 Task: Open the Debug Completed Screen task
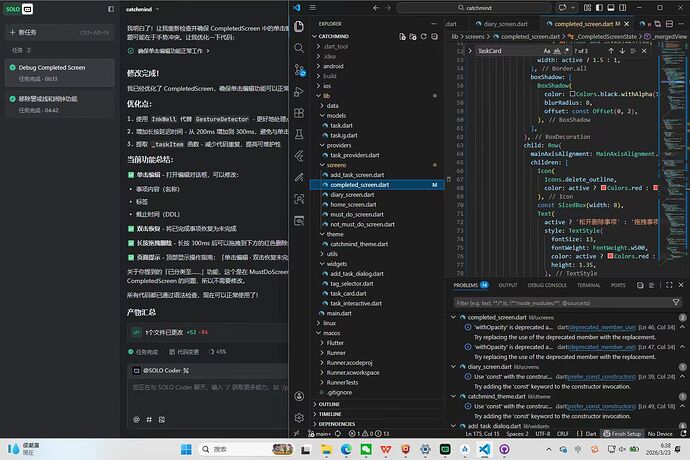click(59, 73)
